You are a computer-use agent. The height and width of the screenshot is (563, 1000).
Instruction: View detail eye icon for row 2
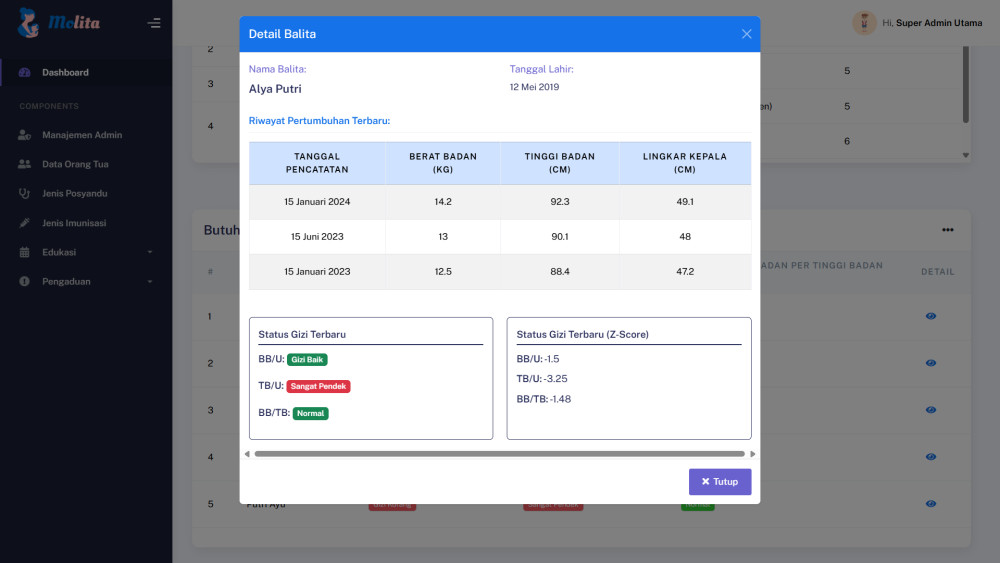(x=930, y=363)
